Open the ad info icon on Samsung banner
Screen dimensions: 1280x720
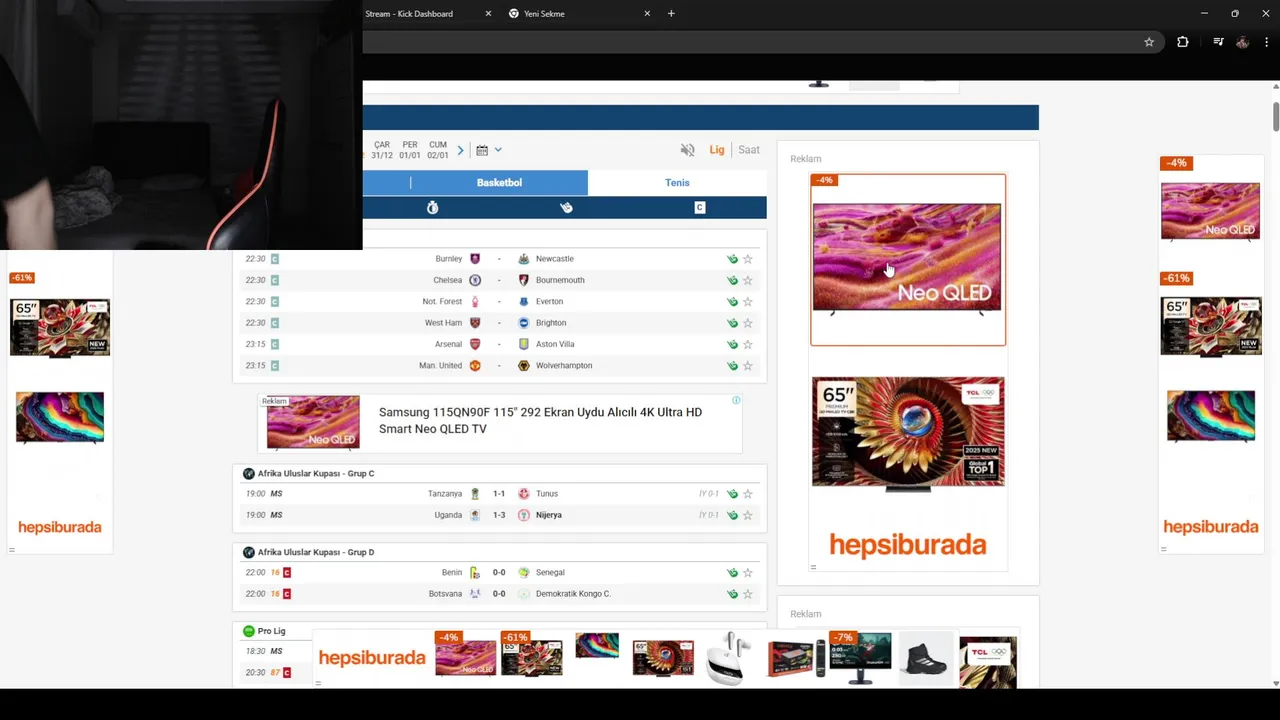(736, 400)
